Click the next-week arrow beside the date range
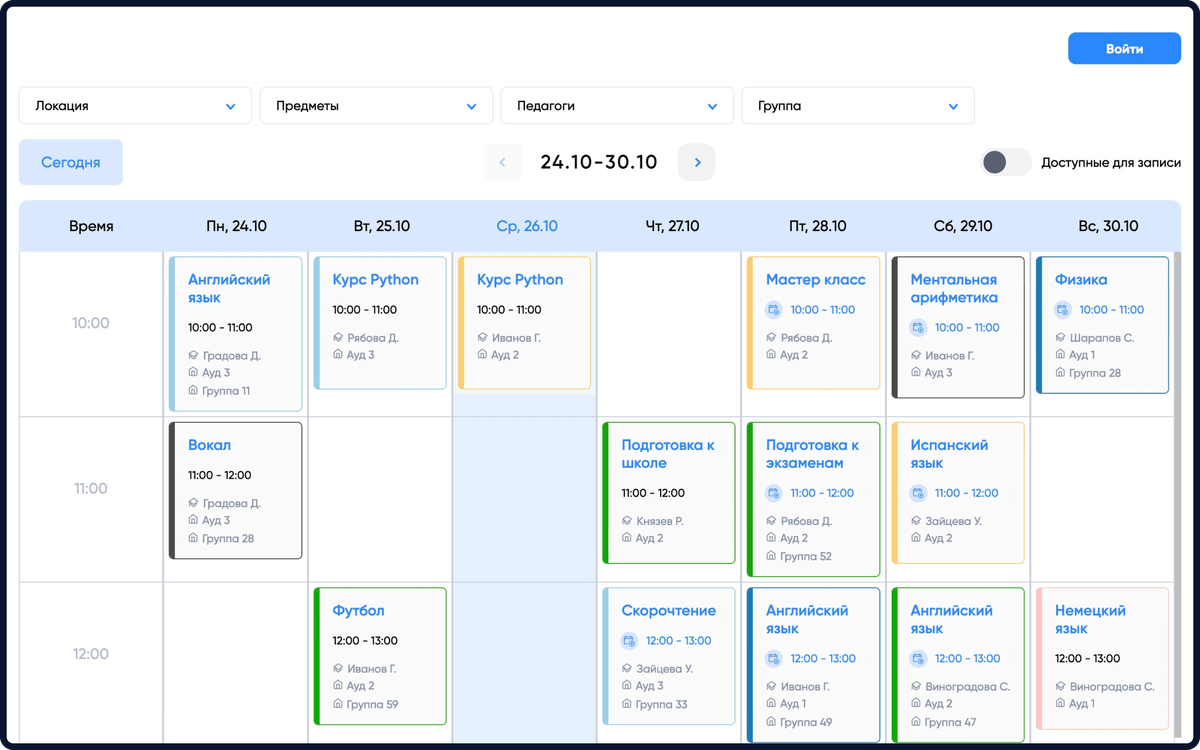 click(x=696, y=162)
